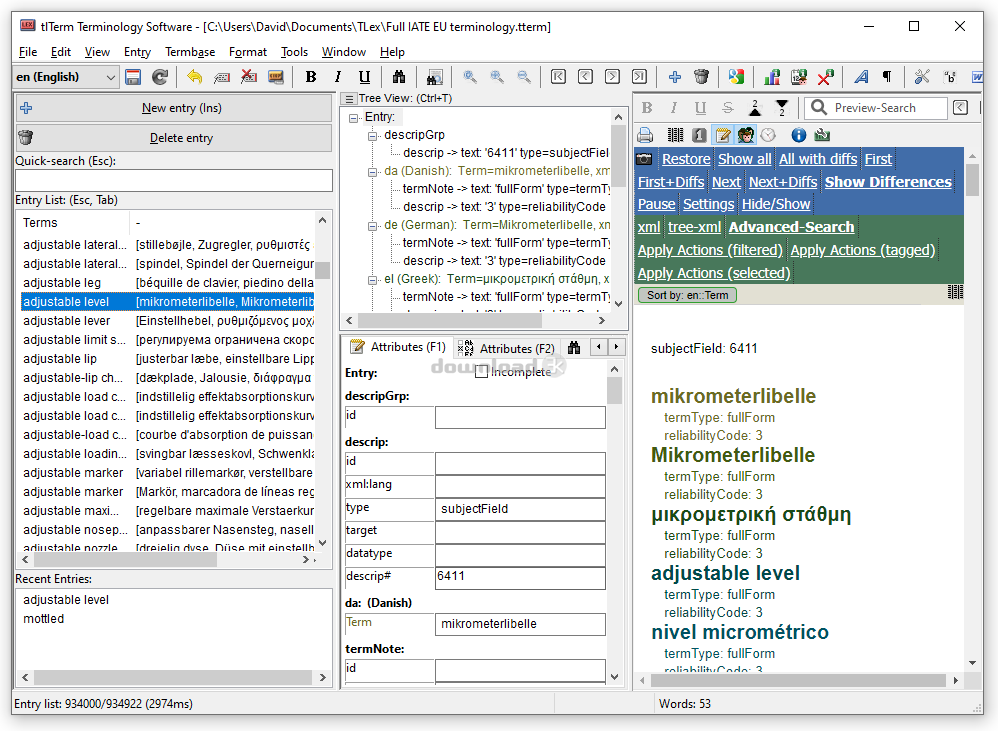Click the Show Differences link
Viewport: 998px width, 731px height.
click(x=889, y=181)
